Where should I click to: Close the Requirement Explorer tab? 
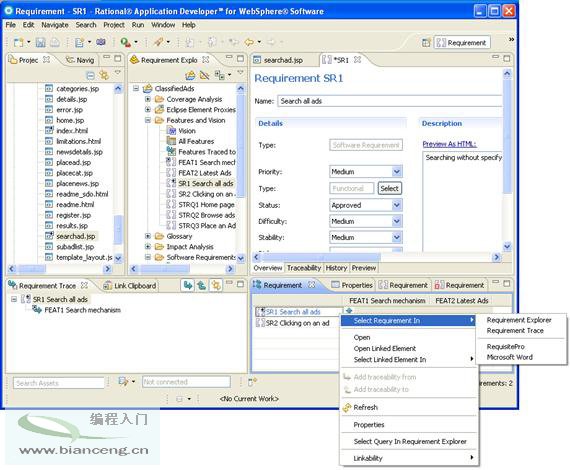[206, 59]
